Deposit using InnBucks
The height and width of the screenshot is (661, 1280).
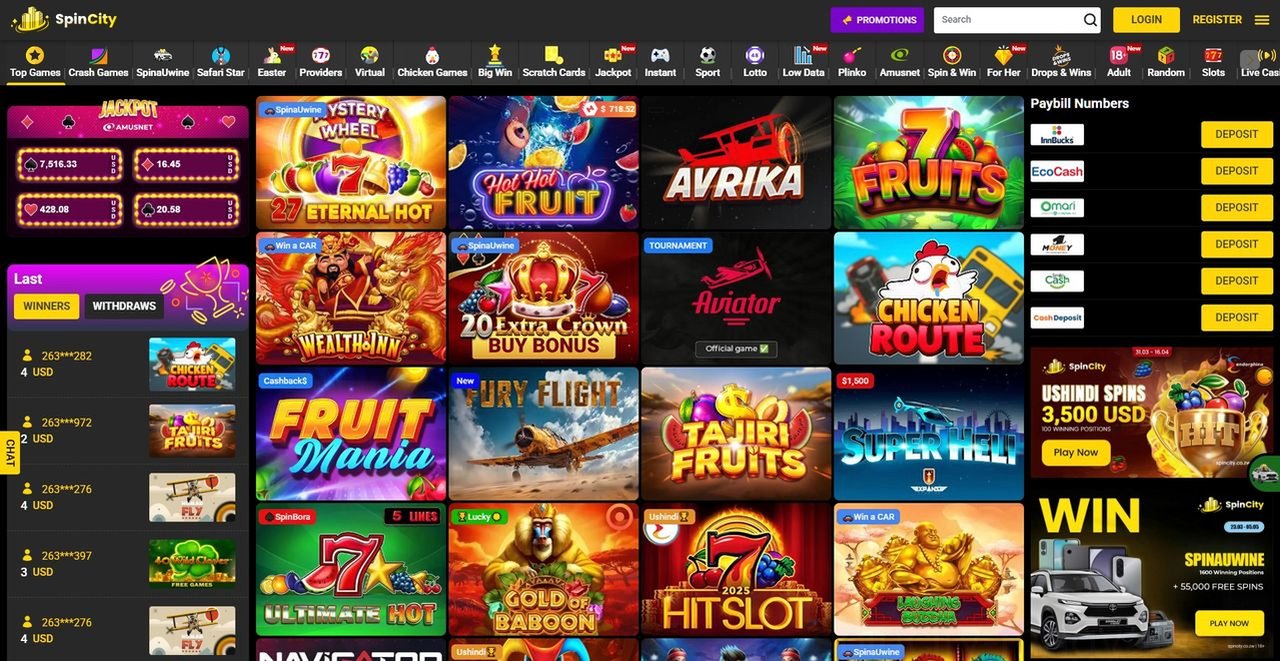tap(1237, 134)
